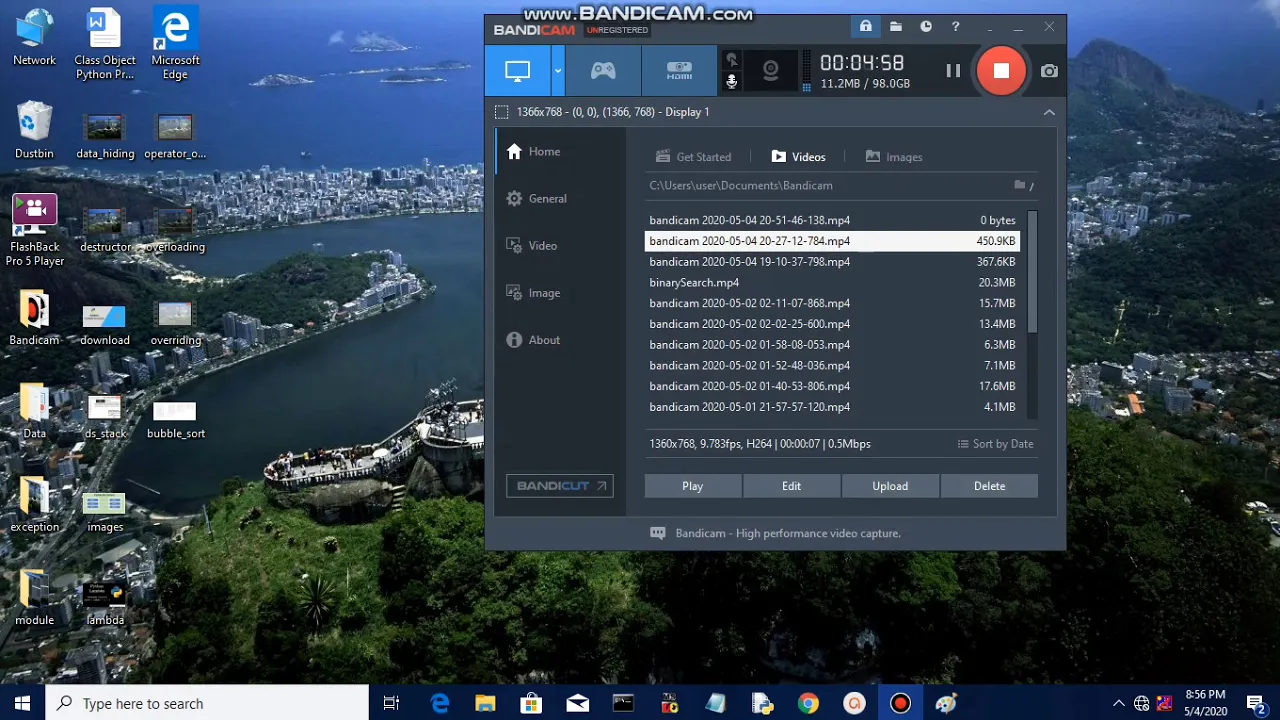This screenshot has height=720, width=1280.
Task: Open the Home section in sidebar
Action: (x=533, y=152)
